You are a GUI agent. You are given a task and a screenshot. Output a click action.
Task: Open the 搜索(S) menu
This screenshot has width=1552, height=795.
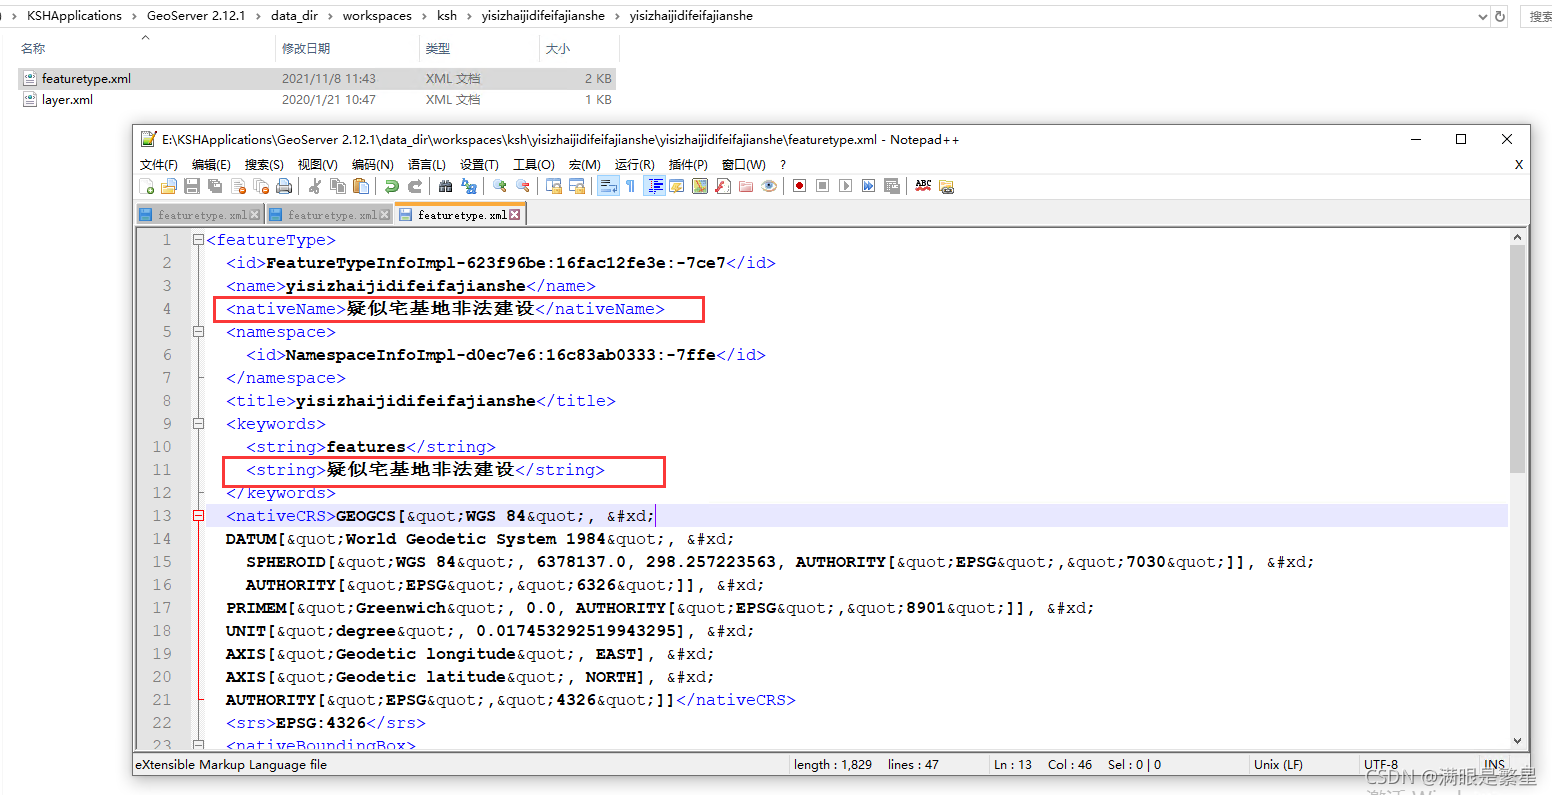pyautogui.click(x=264, y=164)
